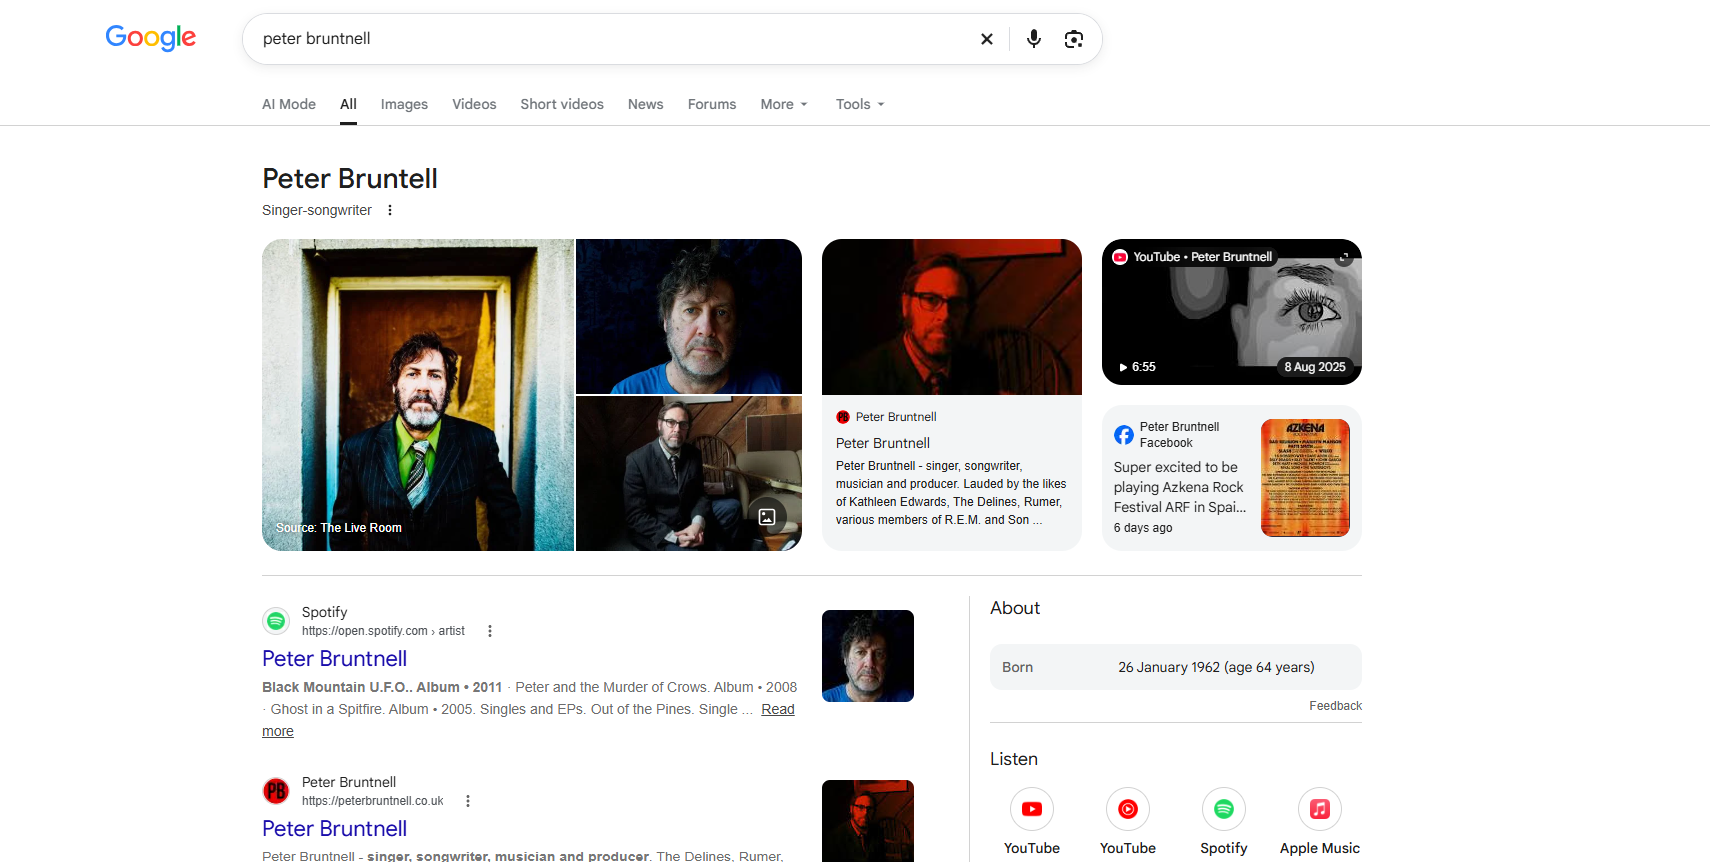1710x862 pixels.
Task: Switch to the News tab
Action: point(646,104)
